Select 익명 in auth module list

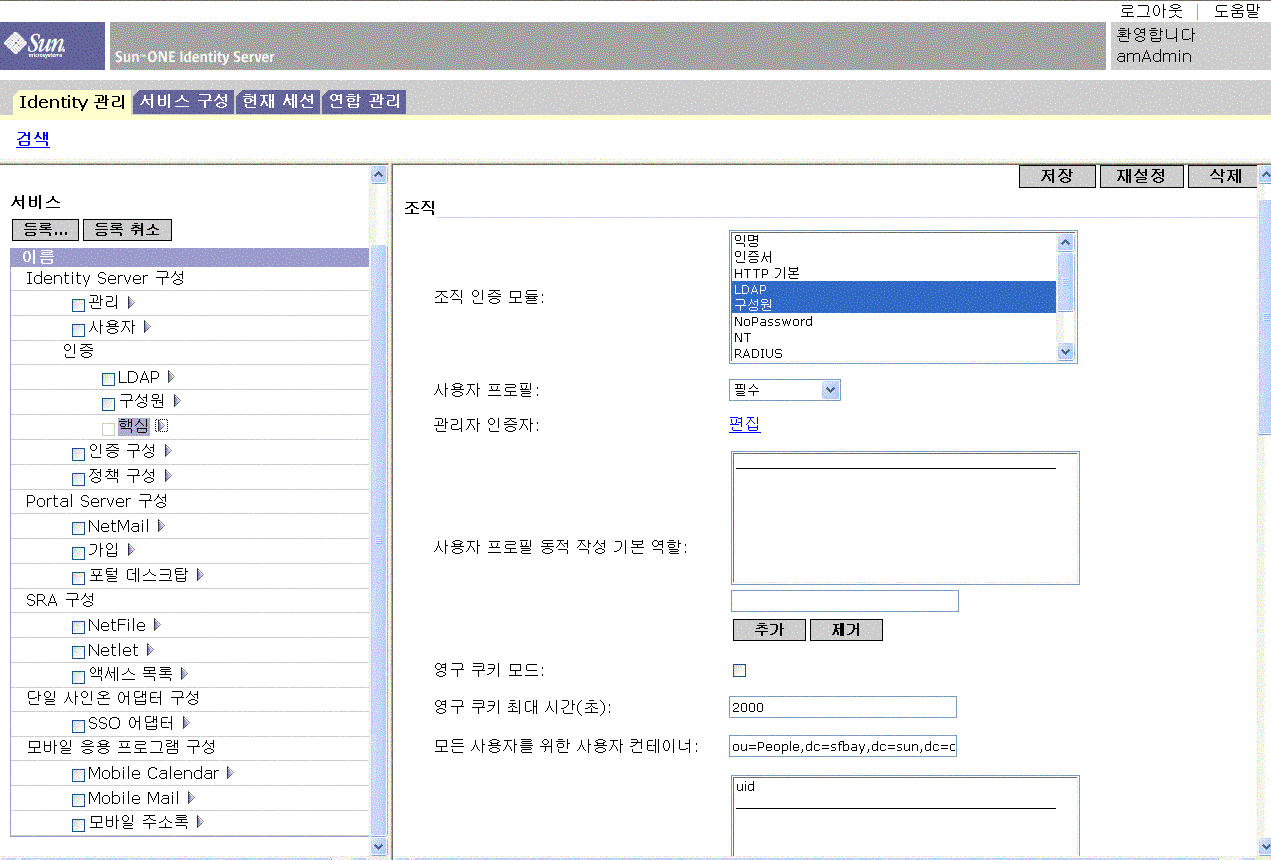point(894,241)
